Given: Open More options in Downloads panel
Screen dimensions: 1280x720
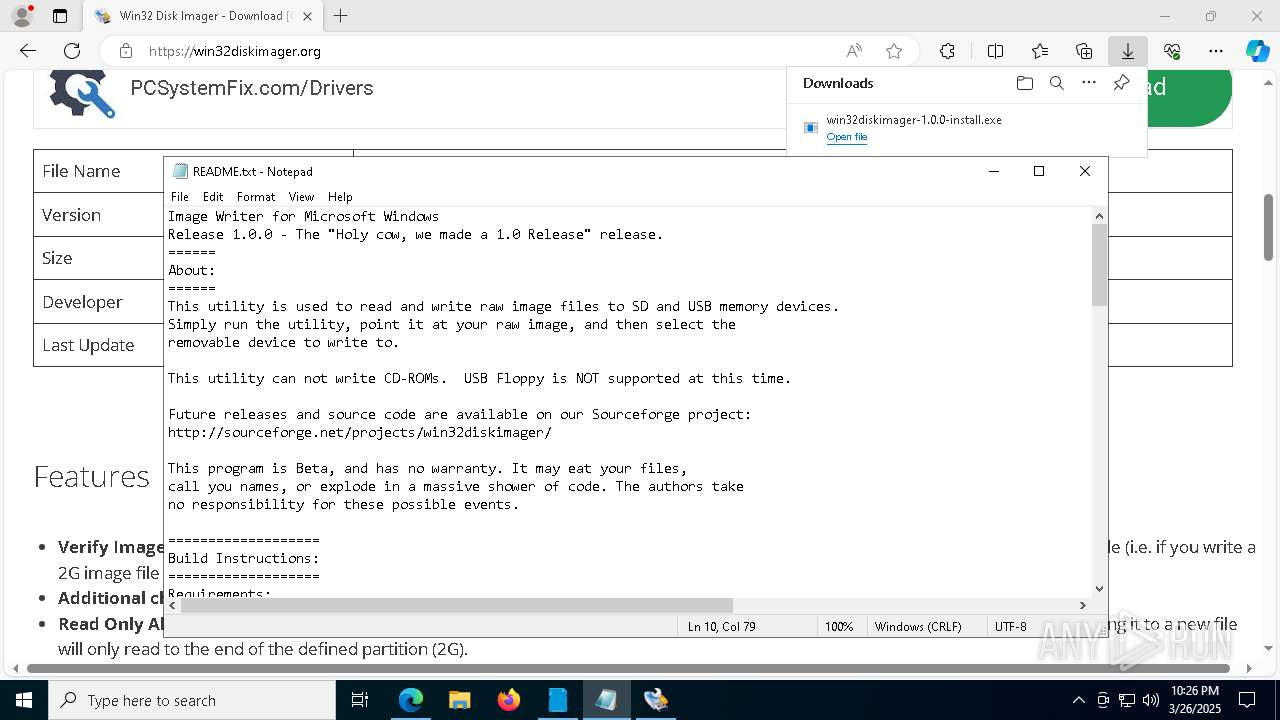Looking at the screenshot, I should pos(1089,83).
